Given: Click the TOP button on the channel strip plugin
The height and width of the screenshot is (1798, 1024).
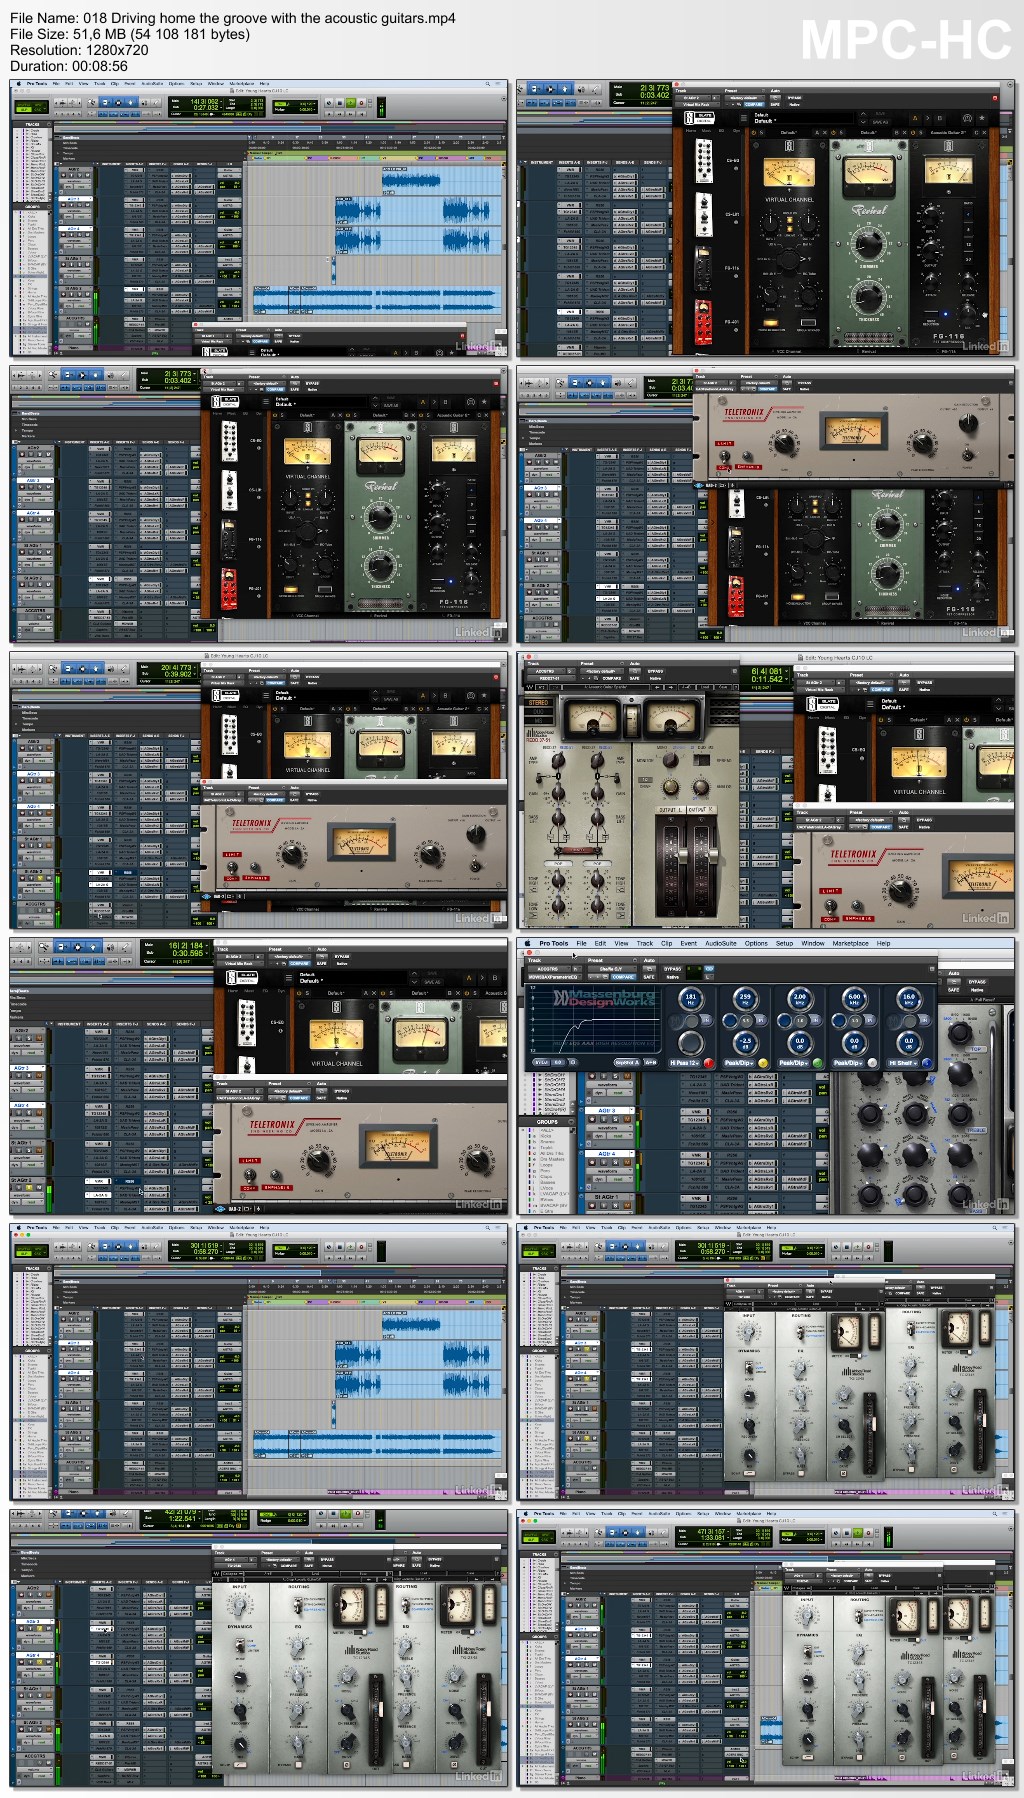Looking at the screenshot, I should click(x=975, y=1049).
